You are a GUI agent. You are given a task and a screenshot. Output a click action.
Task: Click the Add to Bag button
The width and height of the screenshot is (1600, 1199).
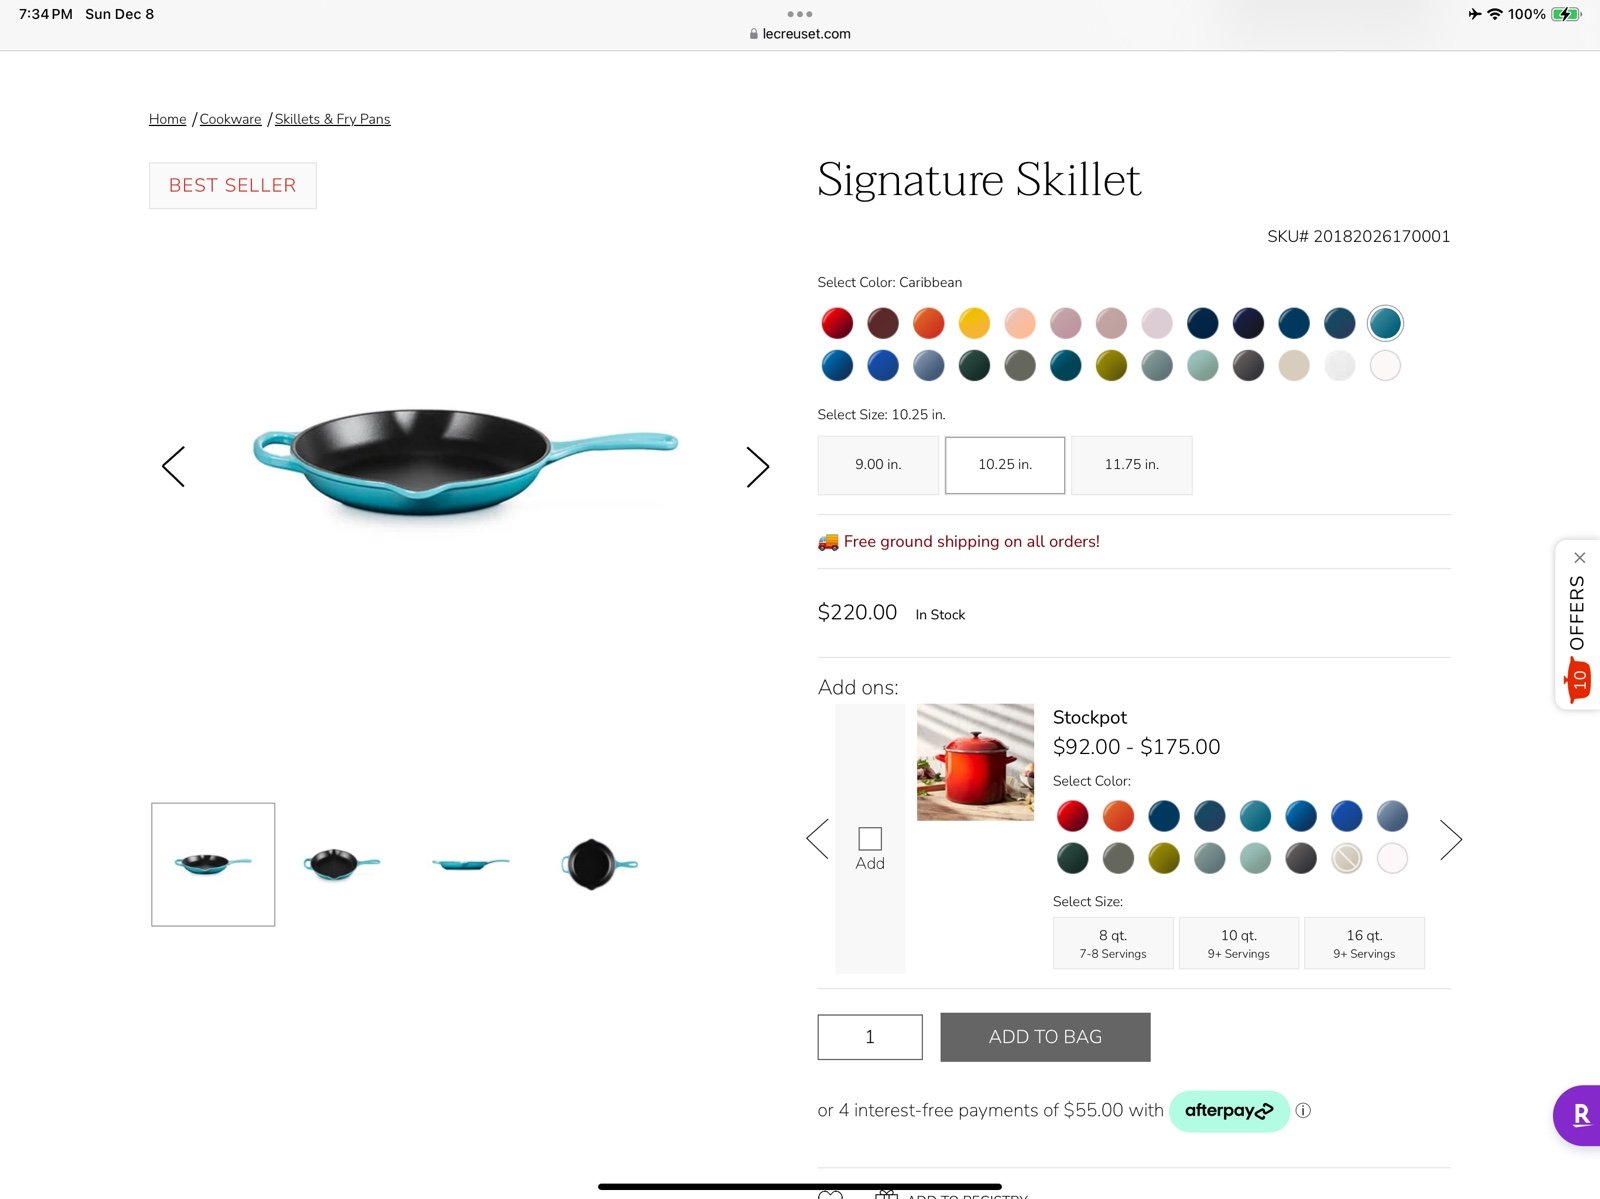tap(1045, 1037)
